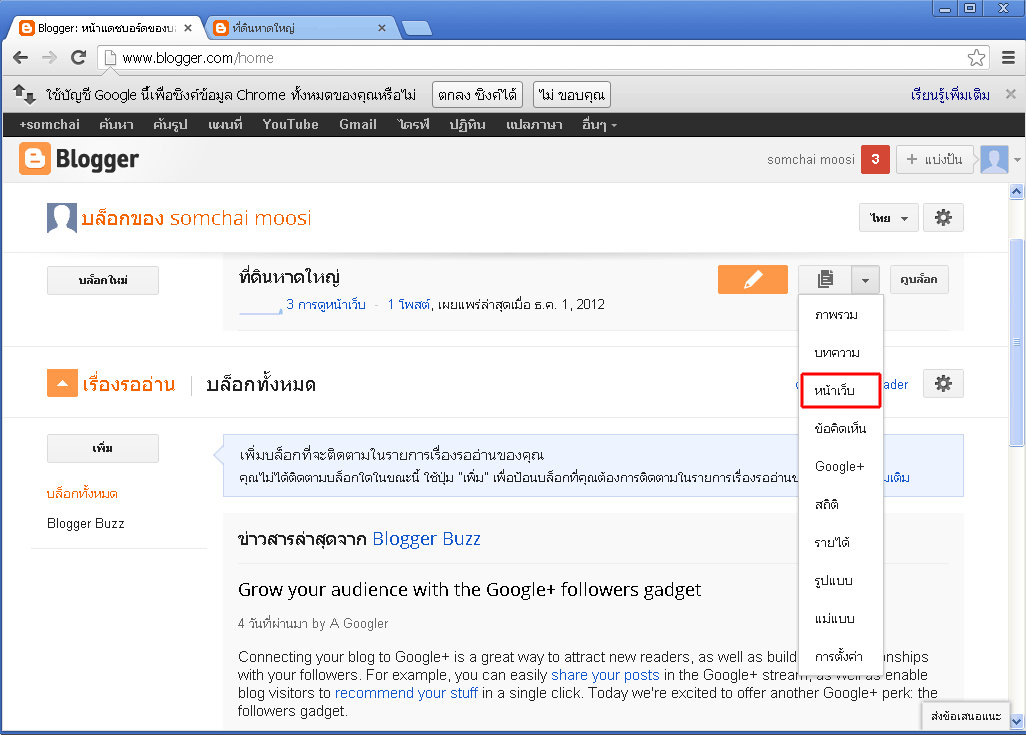Select บล็อกทั้งหมด in left sidebar
1026x735 pixels.
tap(82, 493)
